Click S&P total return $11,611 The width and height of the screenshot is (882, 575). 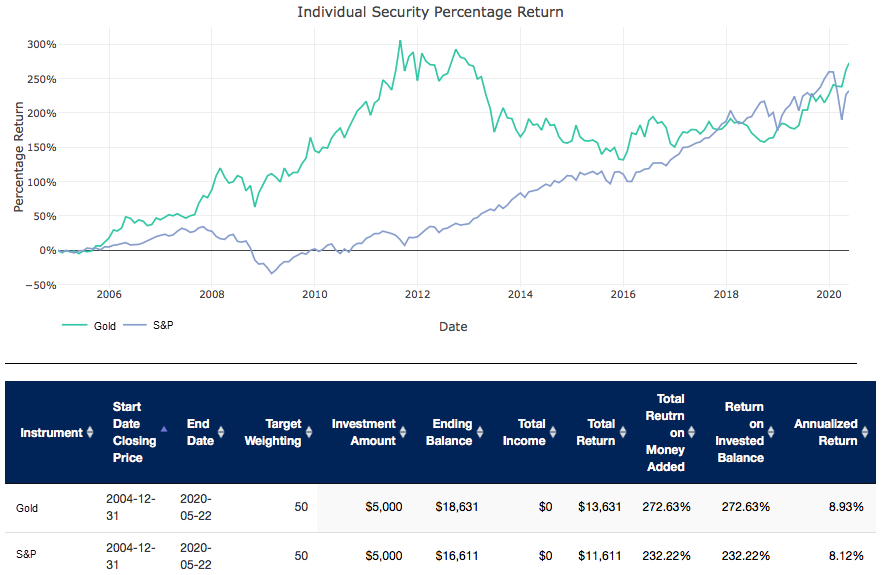pos(600,556)
